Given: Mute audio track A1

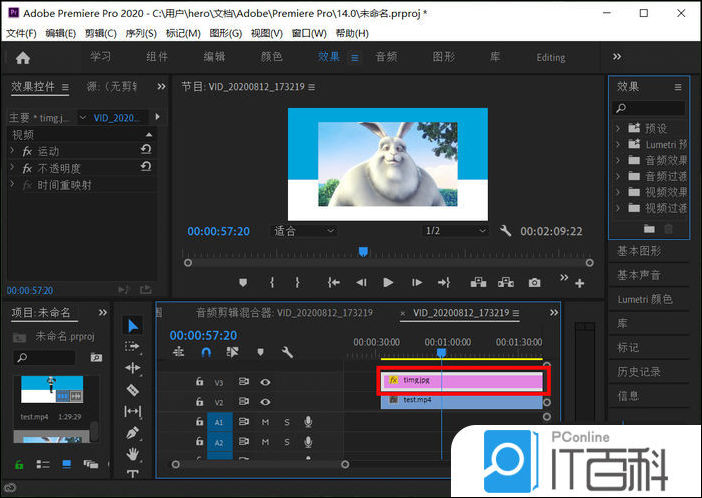Looking at the screenshot, I should coord(265,422).
